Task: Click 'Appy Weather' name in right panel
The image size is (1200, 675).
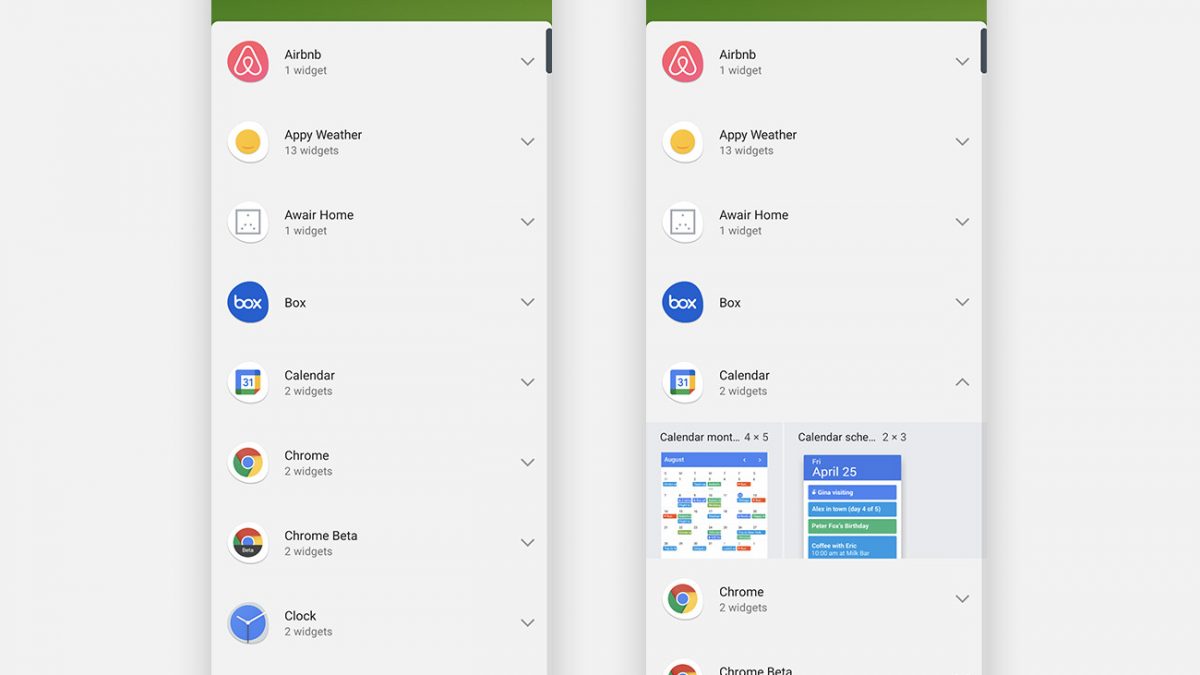Action: coord(758,135)
